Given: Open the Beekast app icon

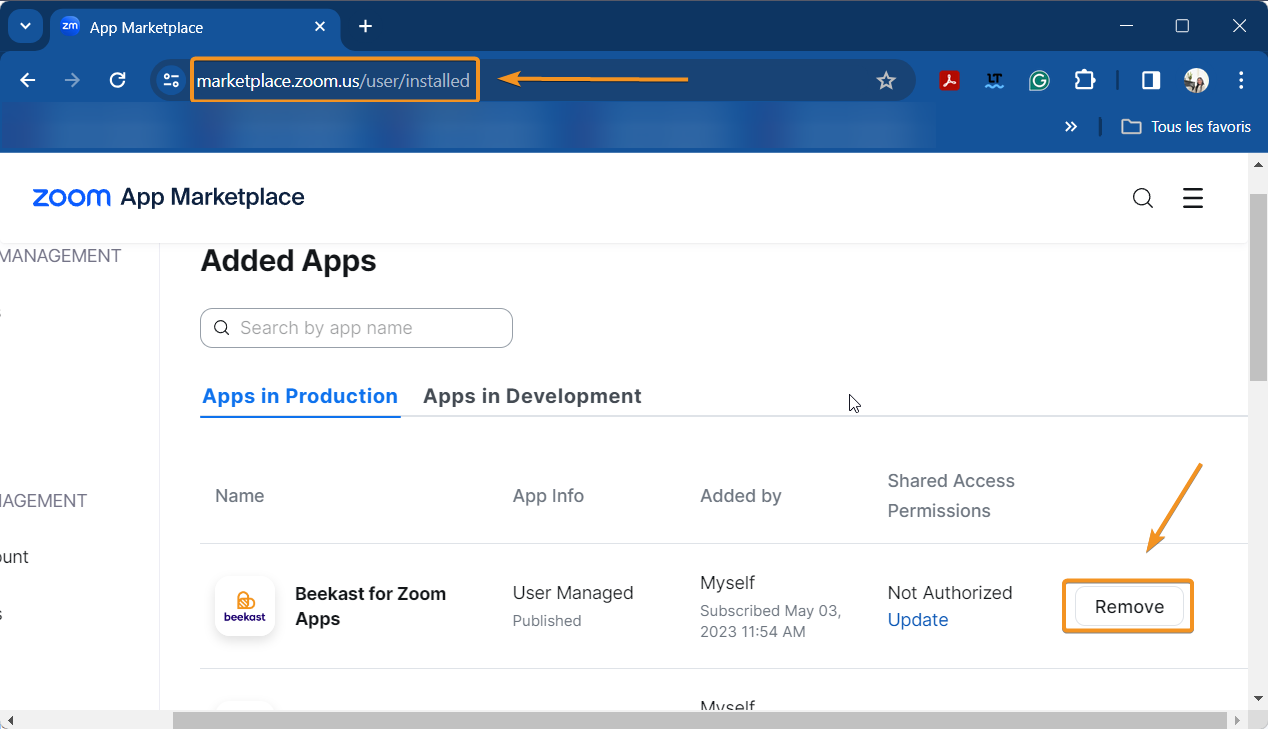Looking at the screenshot, I should 245,606.
